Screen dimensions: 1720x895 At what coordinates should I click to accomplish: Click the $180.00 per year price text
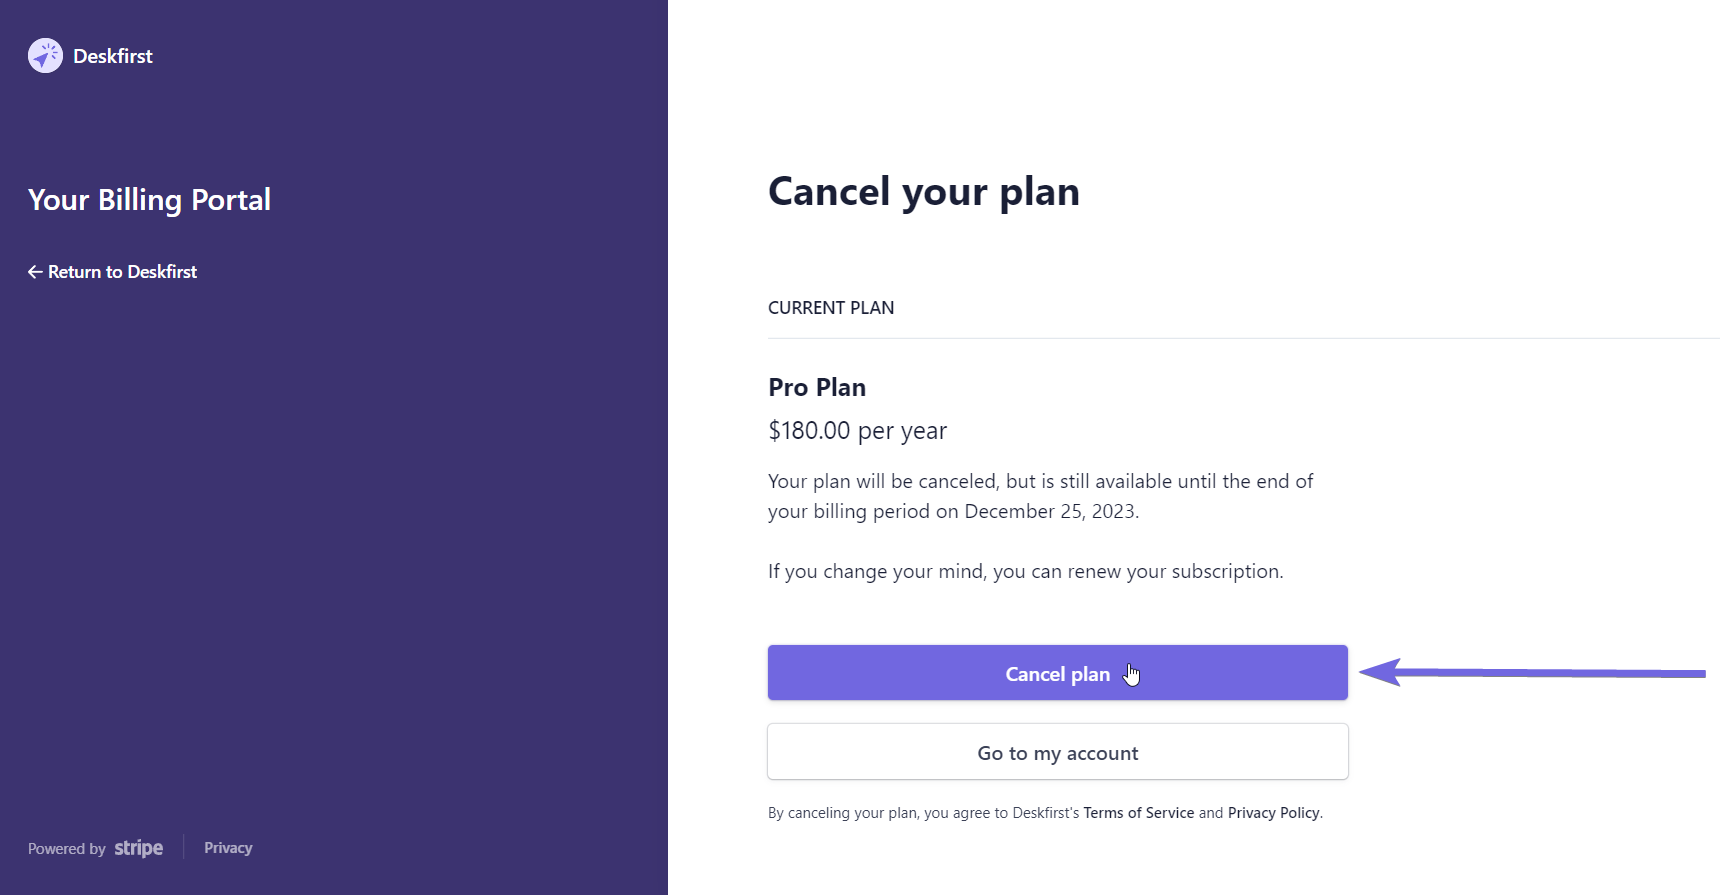857,431
